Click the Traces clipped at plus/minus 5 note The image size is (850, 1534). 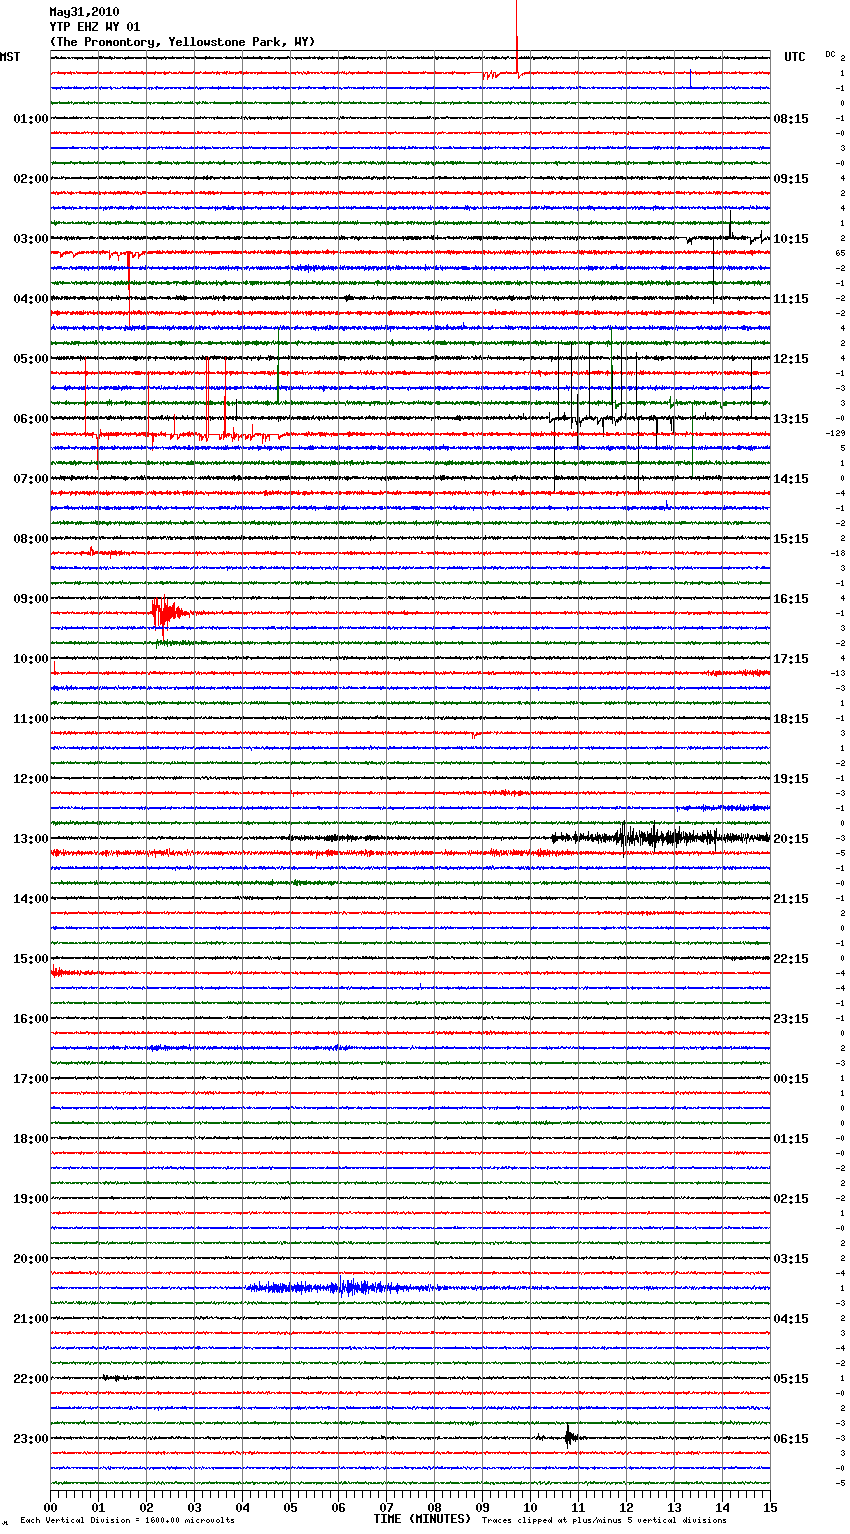point(604,1521)
